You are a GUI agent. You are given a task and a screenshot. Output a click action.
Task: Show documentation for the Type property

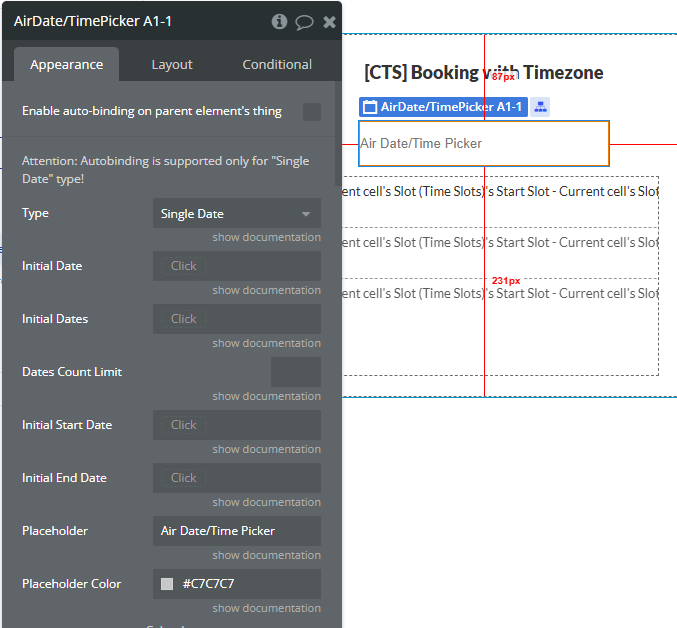click(x=266, y=237)
